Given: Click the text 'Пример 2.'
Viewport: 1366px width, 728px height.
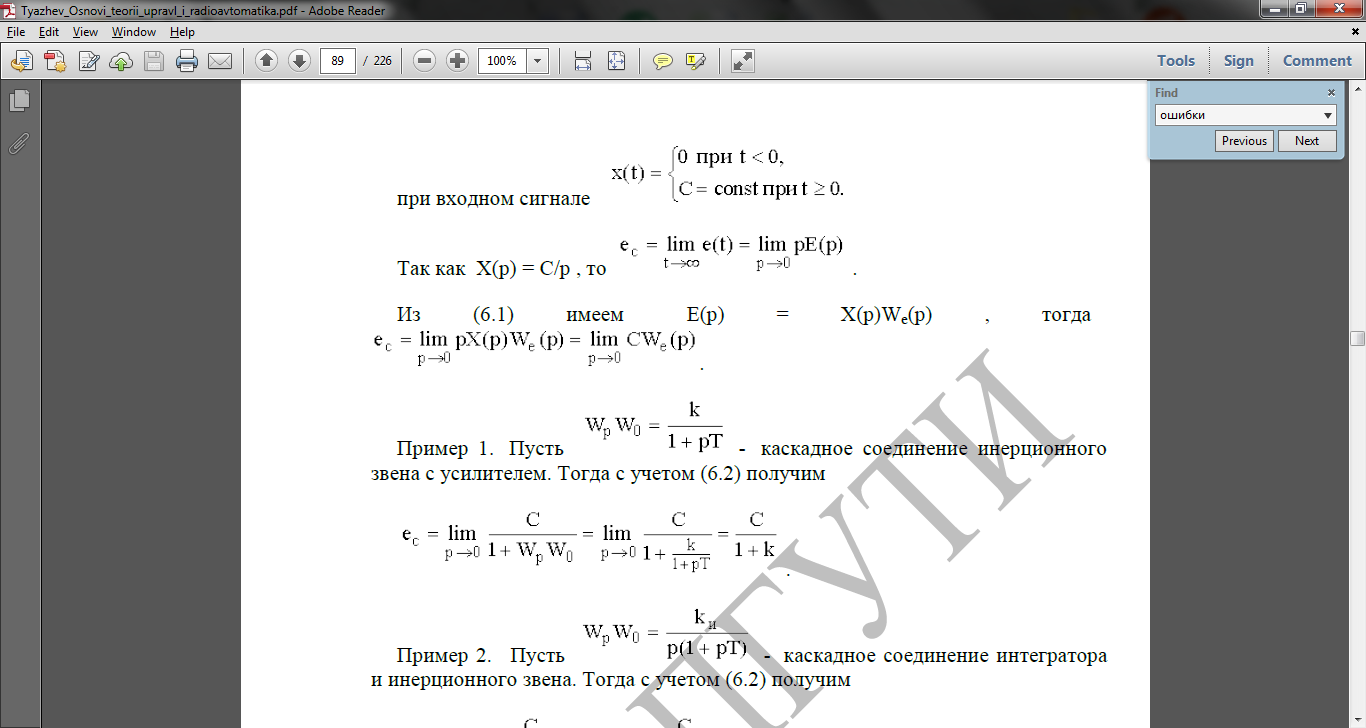Looking at the screenshot, I should tap(442, 657).
